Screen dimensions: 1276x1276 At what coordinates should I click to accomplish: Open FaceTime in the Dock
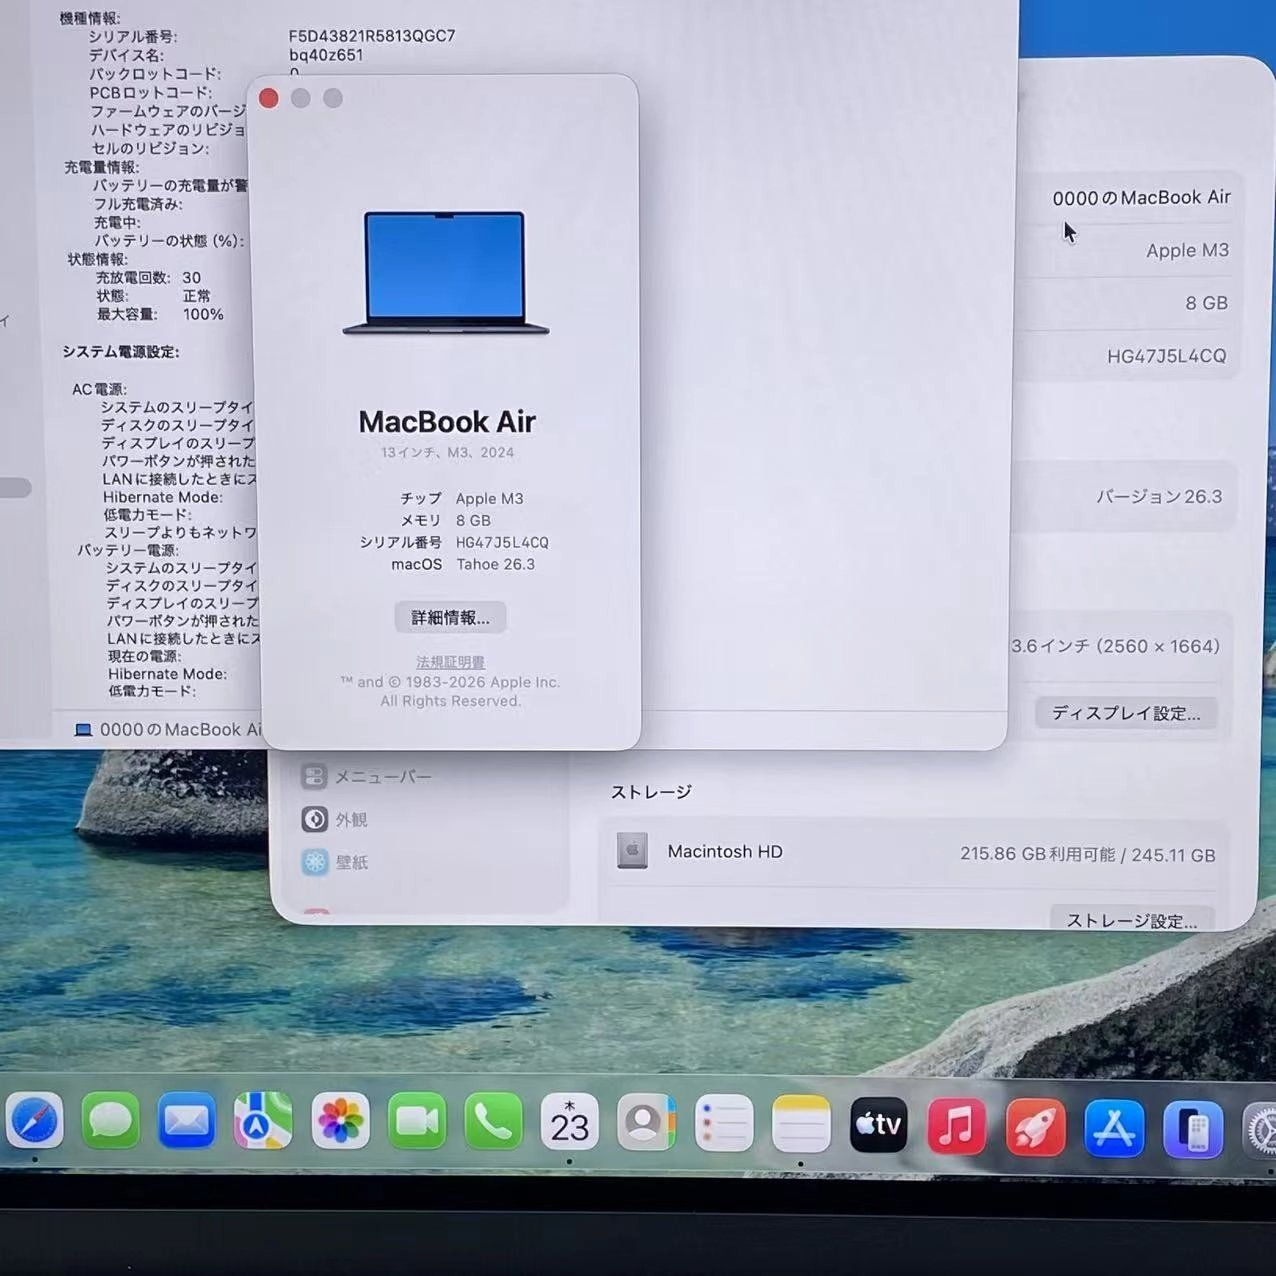click(417, 1122)
